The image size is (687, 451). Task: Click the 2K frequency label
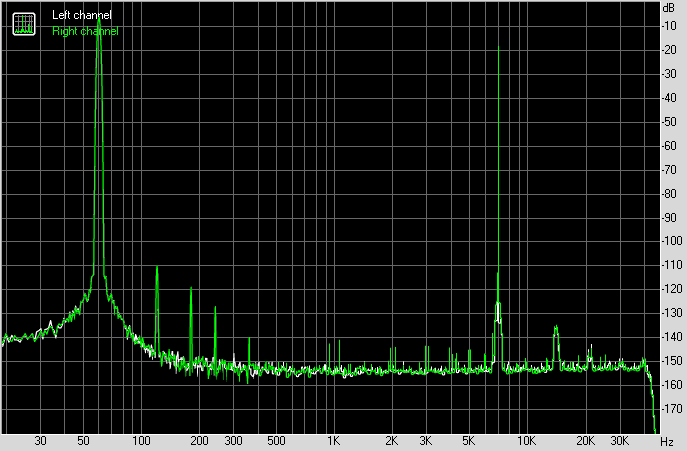pyautogui.click(x=392, y=441)
